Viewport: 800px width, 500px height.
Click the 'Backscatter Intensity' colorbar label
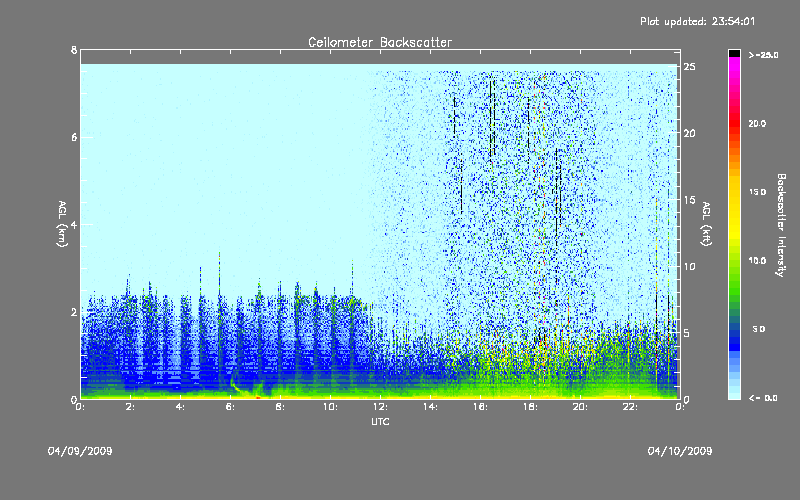pos(781,225)
